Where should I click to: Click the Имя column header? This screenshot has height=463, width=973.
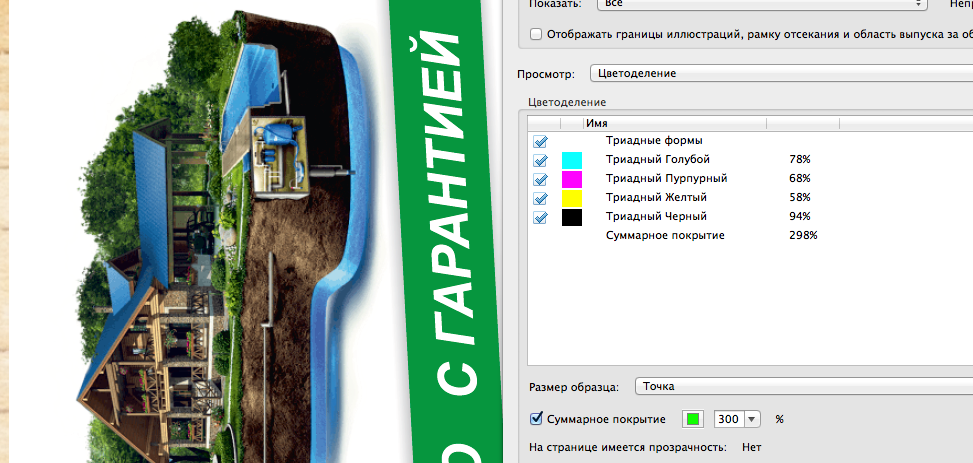click(x=675, y=124)
